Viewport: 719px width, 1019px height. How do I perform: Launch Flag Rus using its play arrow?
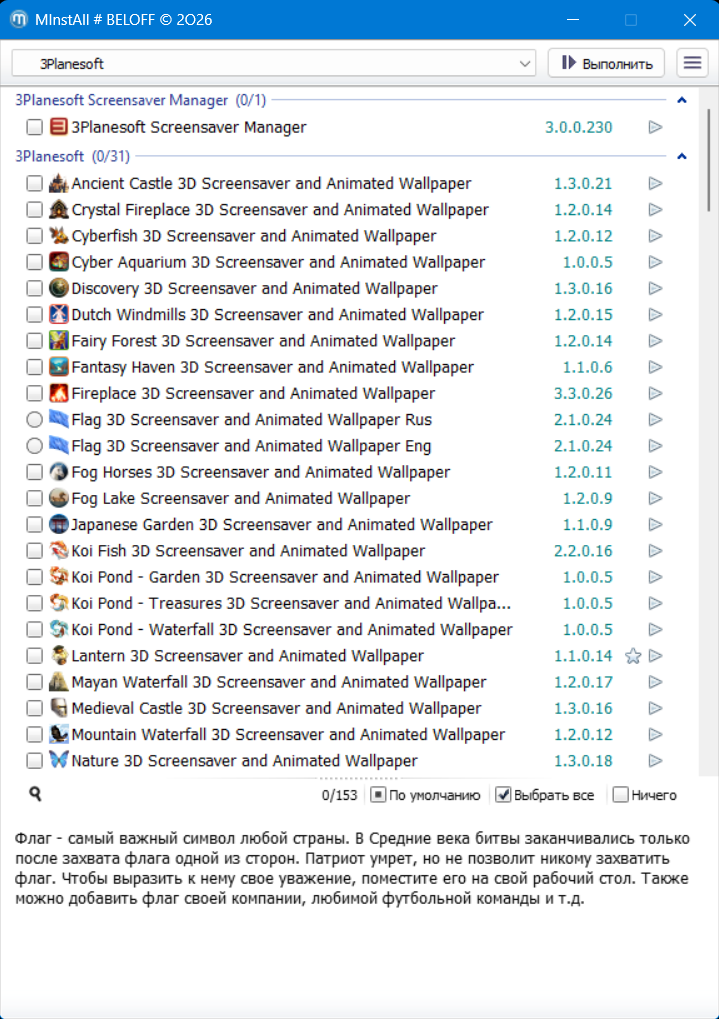point(655,420)
